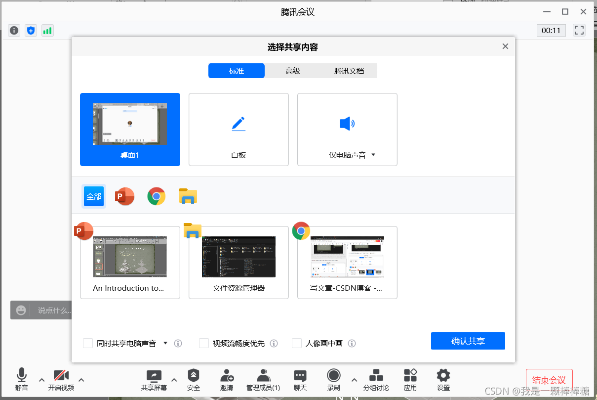This screenshot has height=400, width=597.
Task: Select the Desktop 1 screen thumbnail
Action: coord(130,129)
